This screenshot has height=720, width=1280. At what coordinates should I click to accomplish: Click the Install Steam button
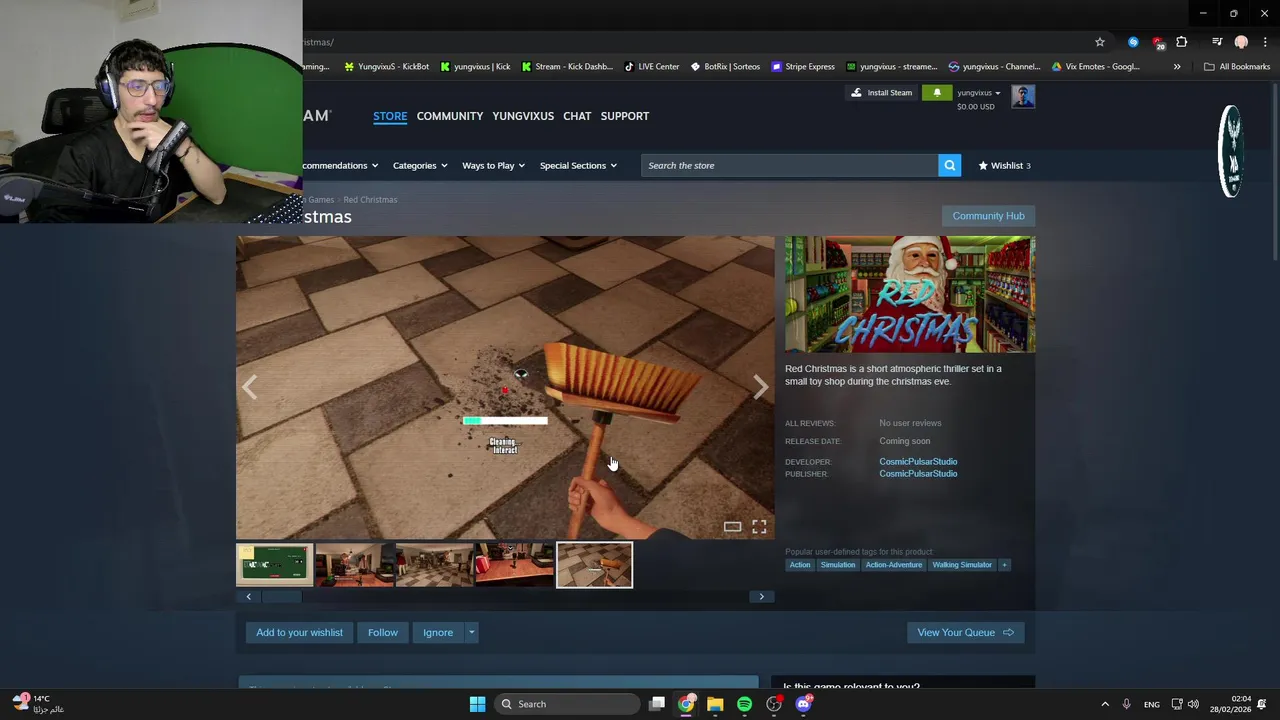[882, 93]
